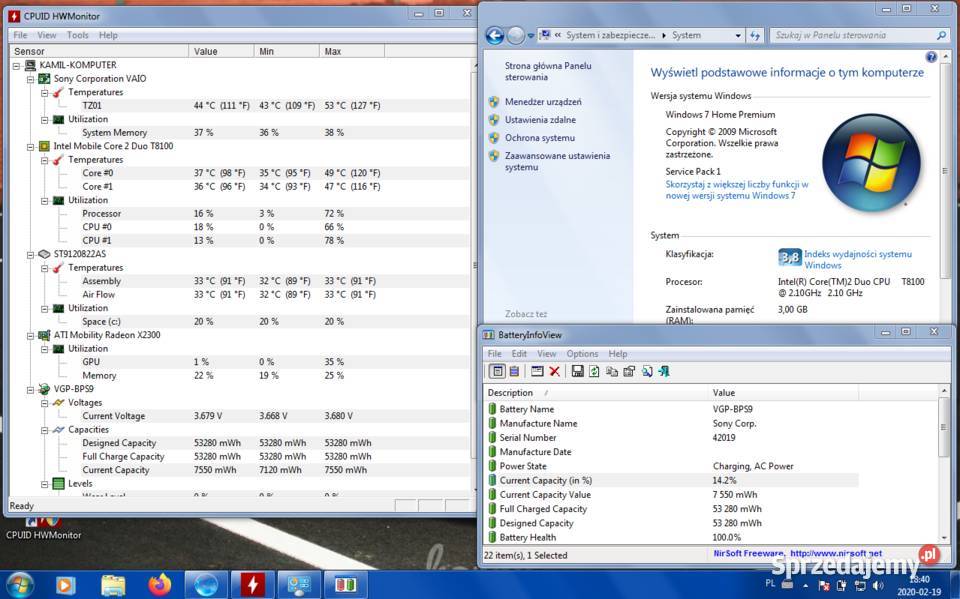Click the Back arrow in the System window
960x599 pixels.
point(495,36)
